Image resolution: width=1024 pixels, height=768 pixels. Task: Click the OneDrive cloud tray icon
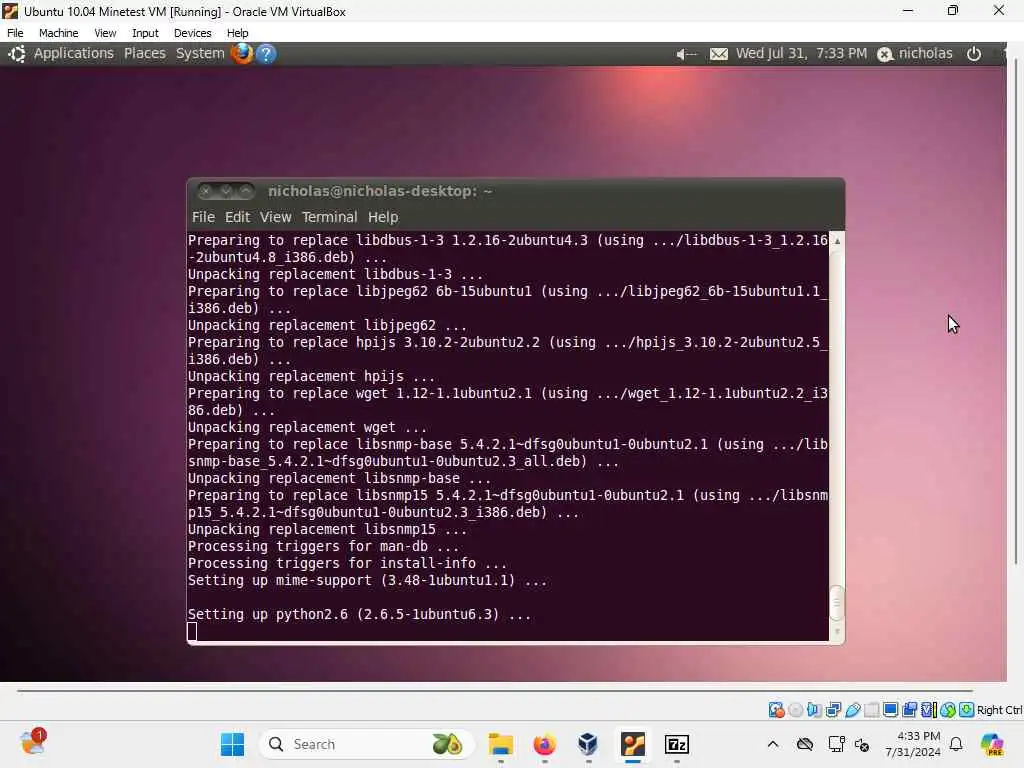coord(805,744)
